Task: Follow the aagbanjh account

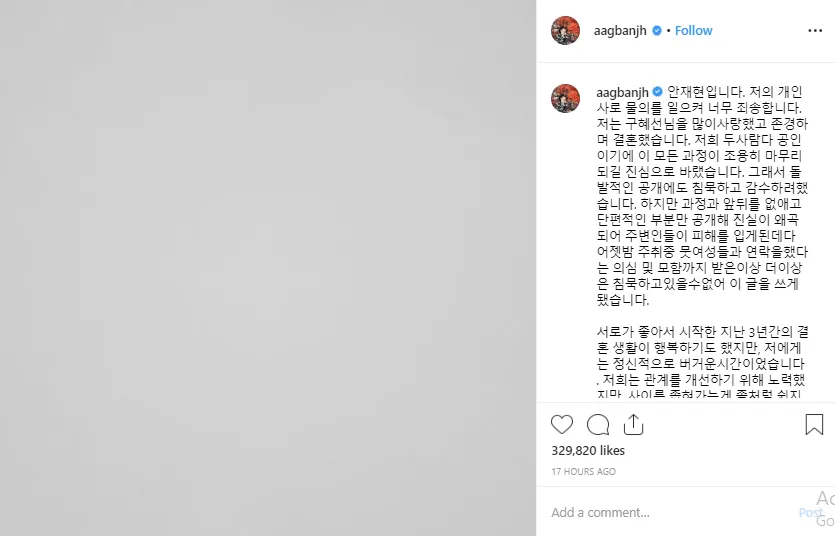Action: coord(693,30)
